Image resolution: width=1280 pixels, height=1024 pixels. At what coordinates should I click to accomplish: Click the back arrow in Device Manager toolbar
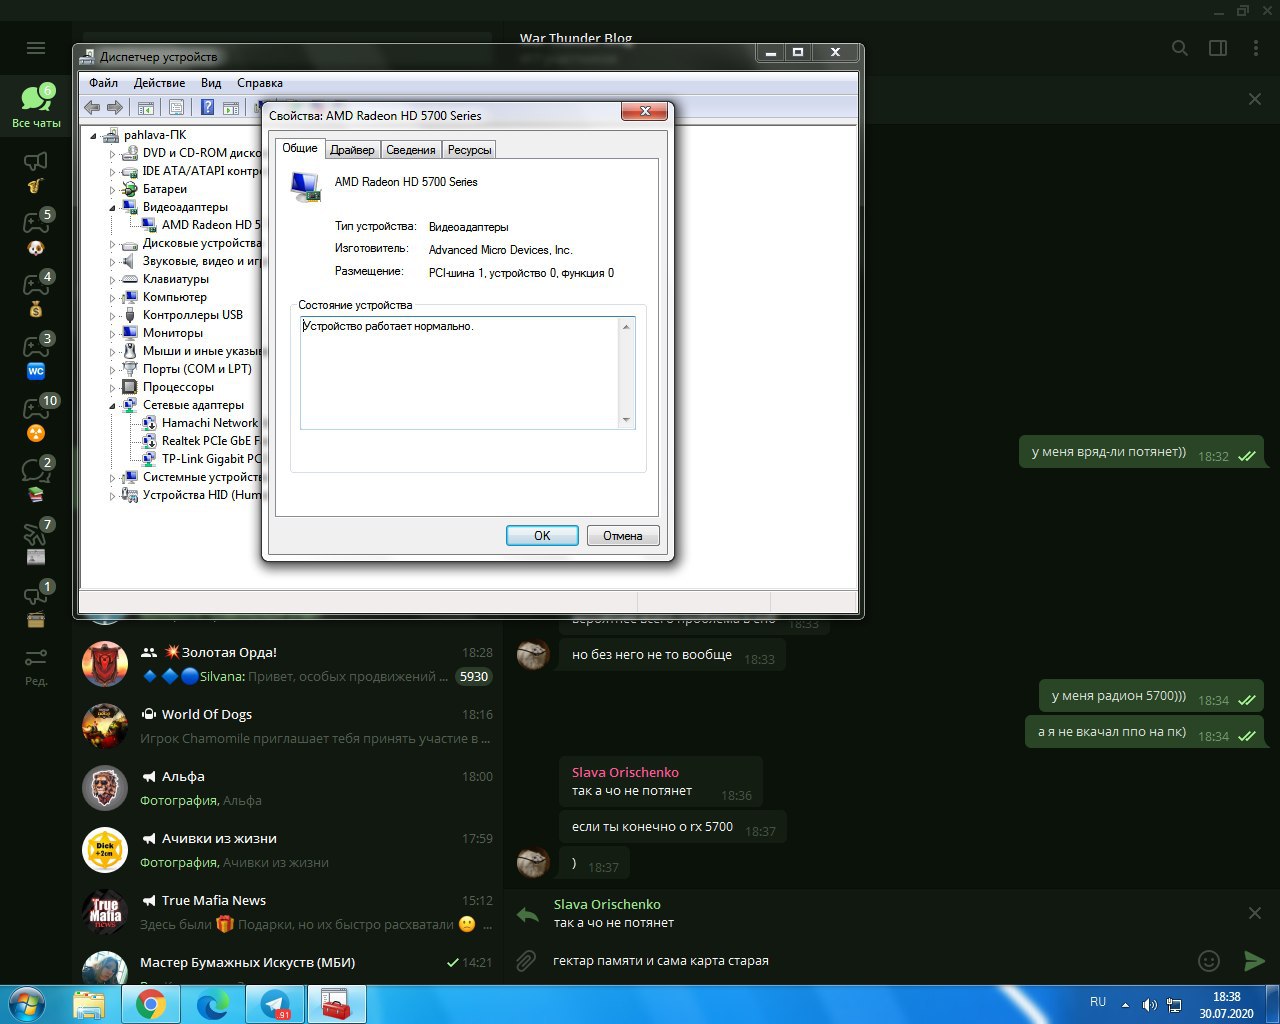(92, 107)
